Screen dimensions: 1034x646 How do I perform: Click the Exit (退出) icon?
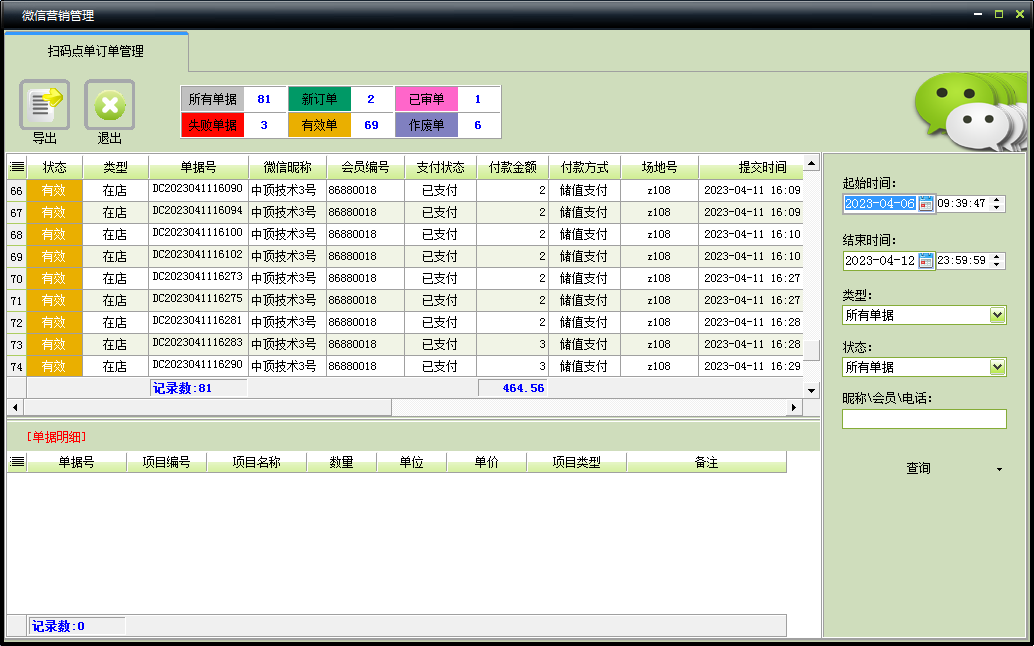point(109,106)
